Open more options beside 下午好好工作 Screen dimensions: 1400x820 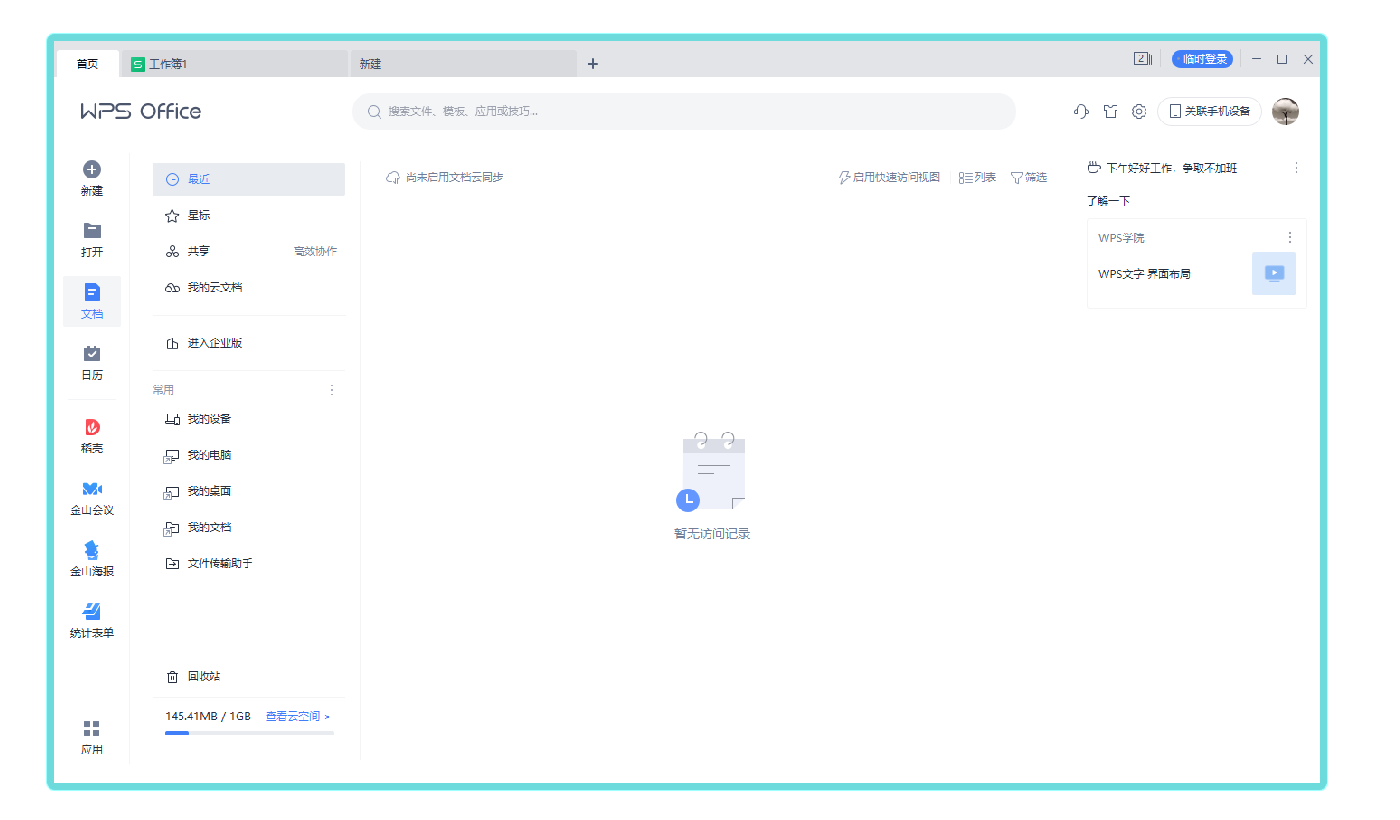[x=1297, y=168]
